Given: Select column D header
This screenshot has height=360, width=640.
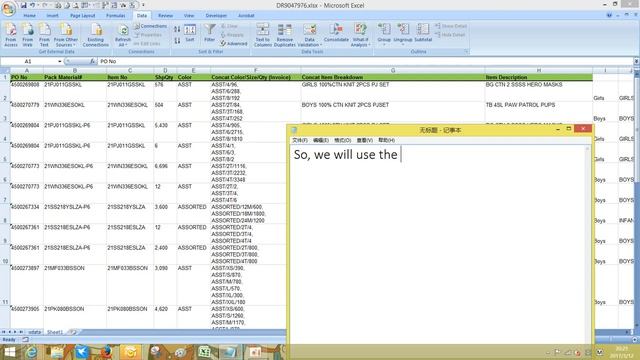Looking at the screenshot, I should [x=165, y=71].
